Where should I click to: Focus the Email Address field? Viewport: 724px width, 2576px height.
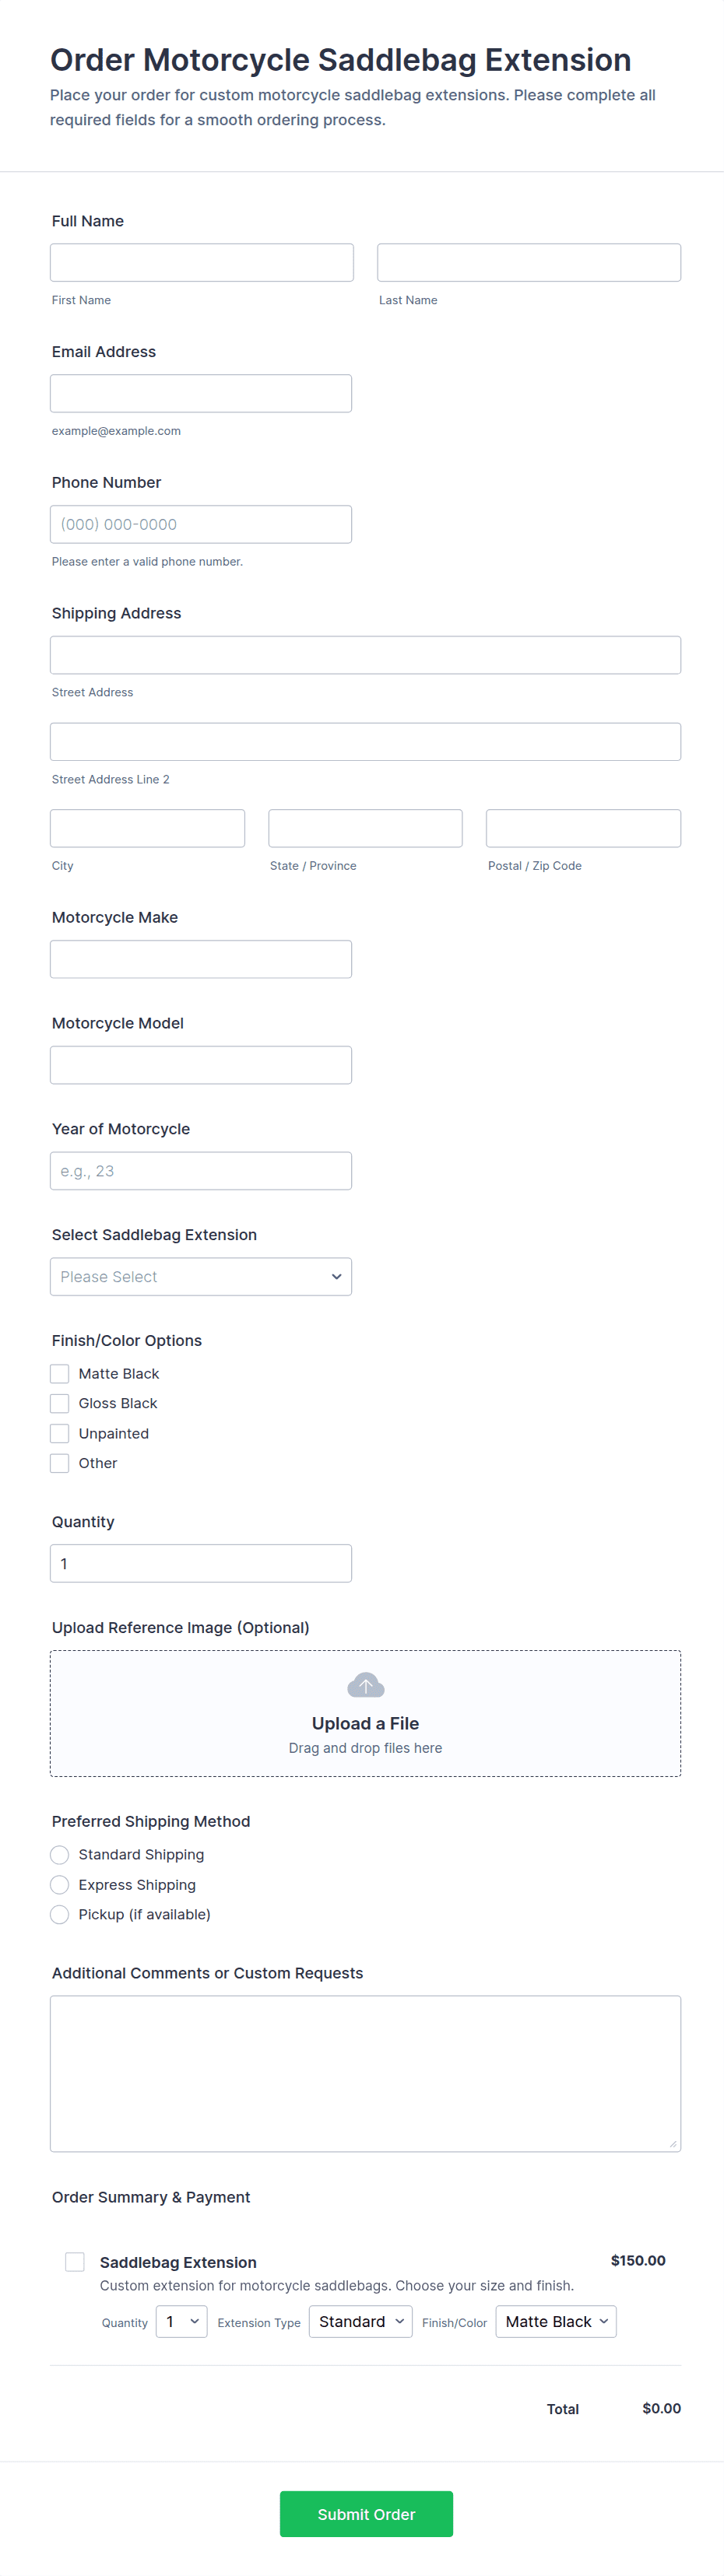[201, 394]
